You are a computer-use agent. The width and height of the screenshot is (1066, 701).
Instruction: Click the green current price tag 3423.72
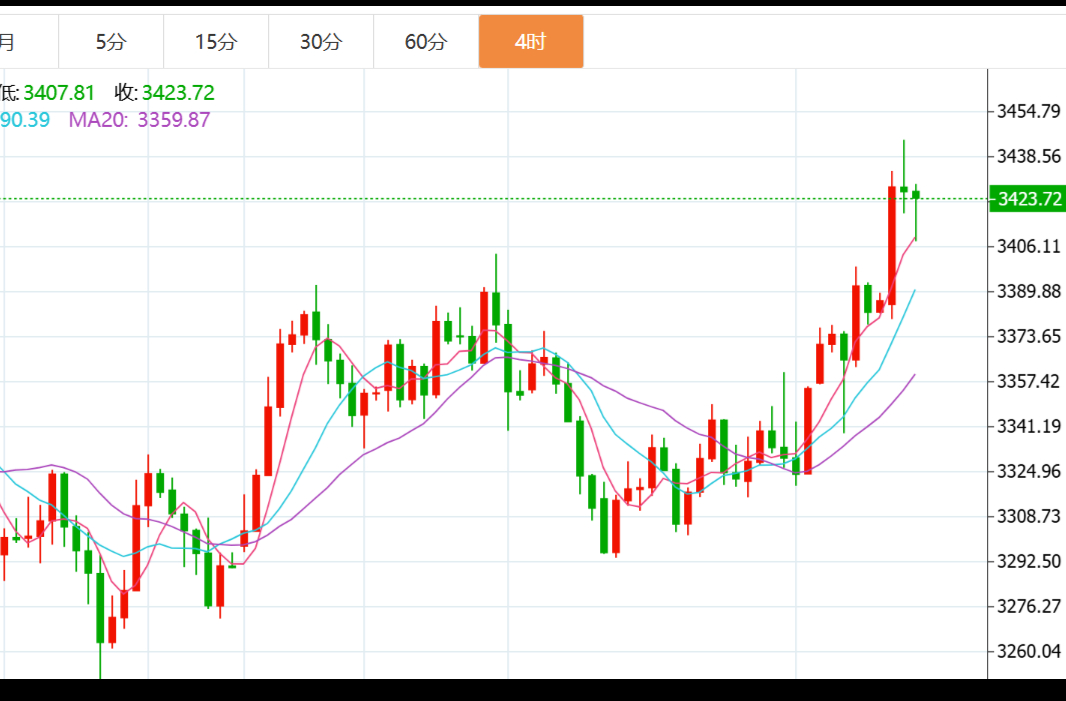click(1027, 199)
